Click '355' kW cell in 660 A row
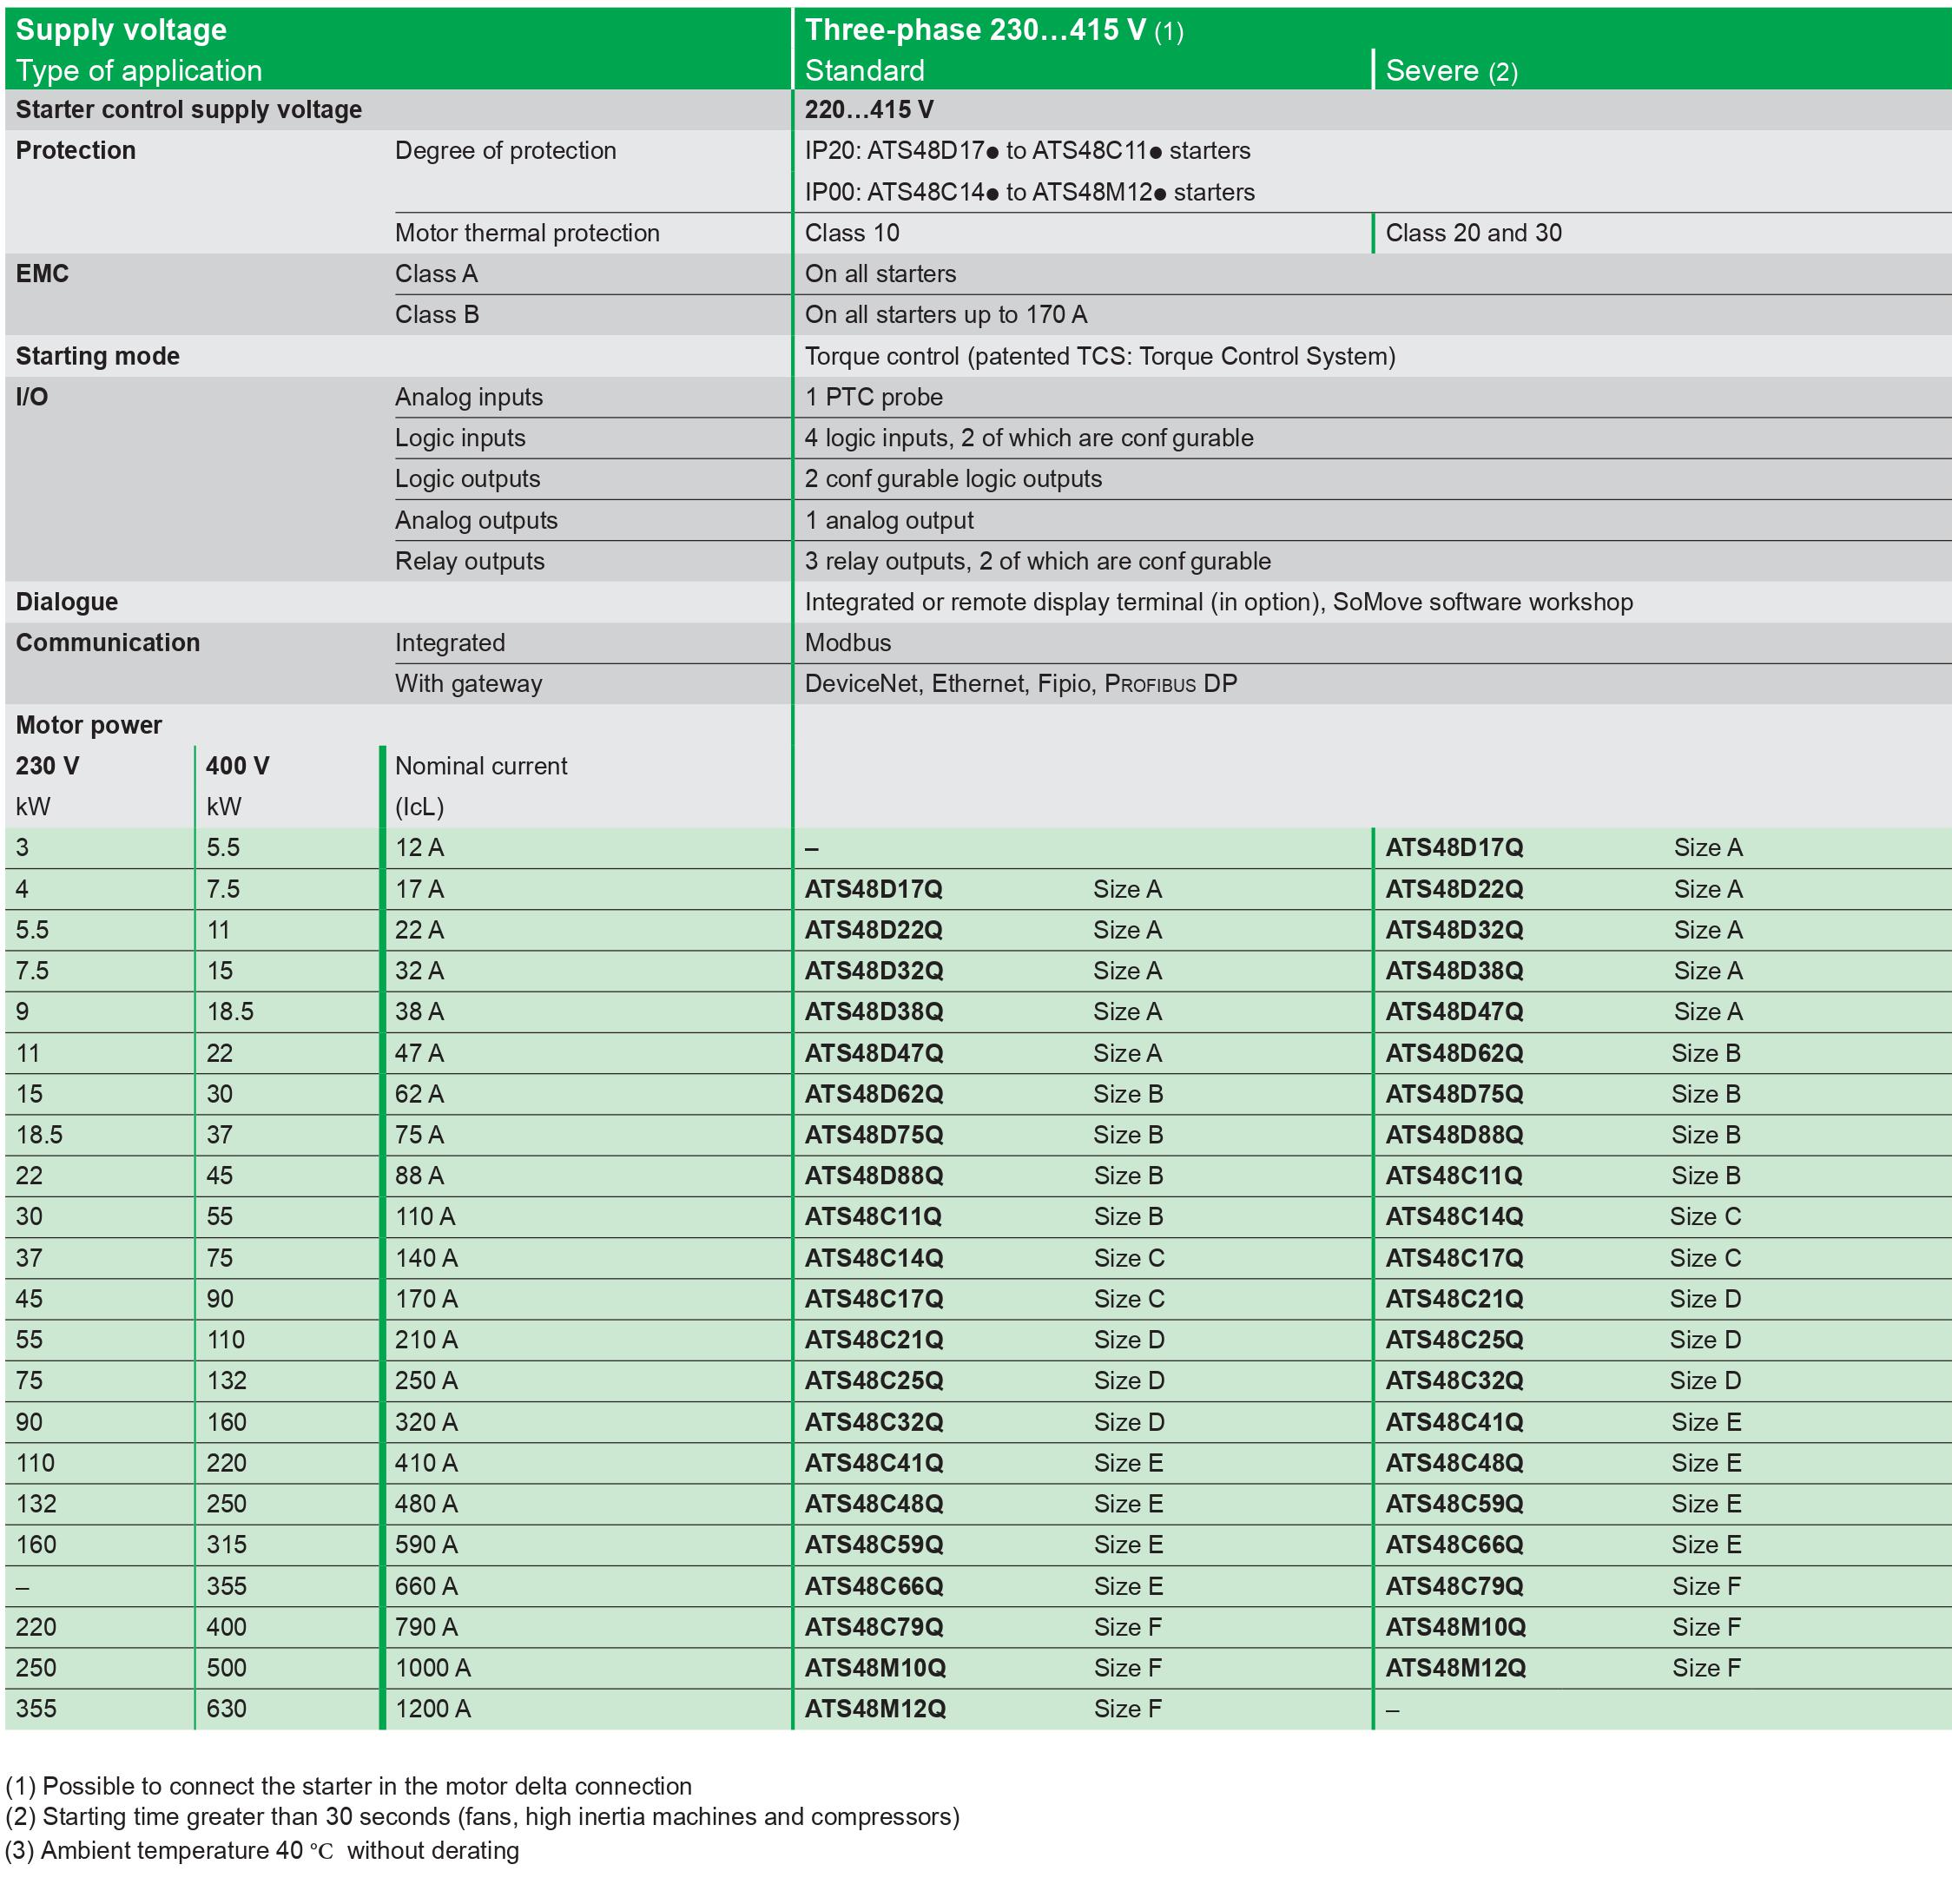The image size is (1952, 1904). pos(226,1586)
